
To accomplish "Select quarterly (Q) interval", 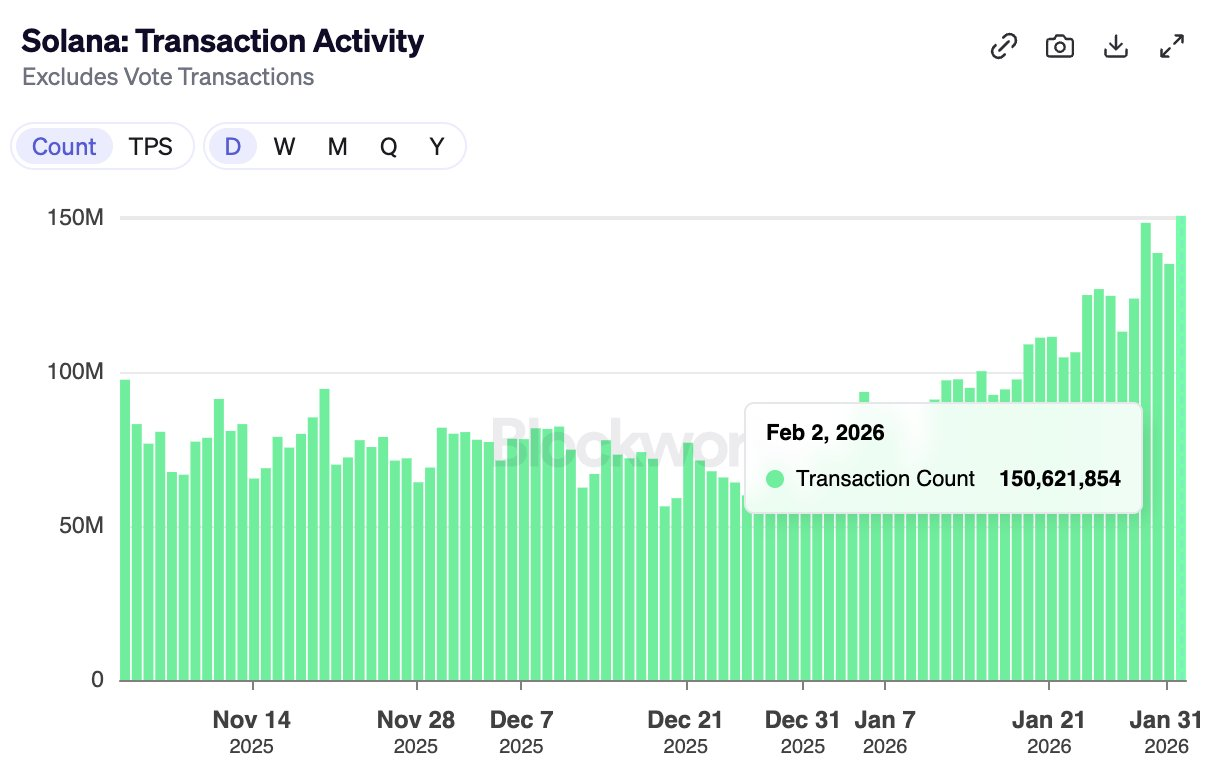I will click(388, 147).
